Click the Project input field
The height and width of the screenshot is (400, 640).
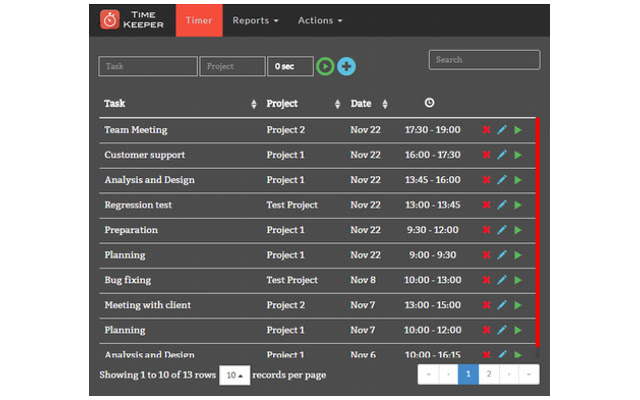click(232, 67)
